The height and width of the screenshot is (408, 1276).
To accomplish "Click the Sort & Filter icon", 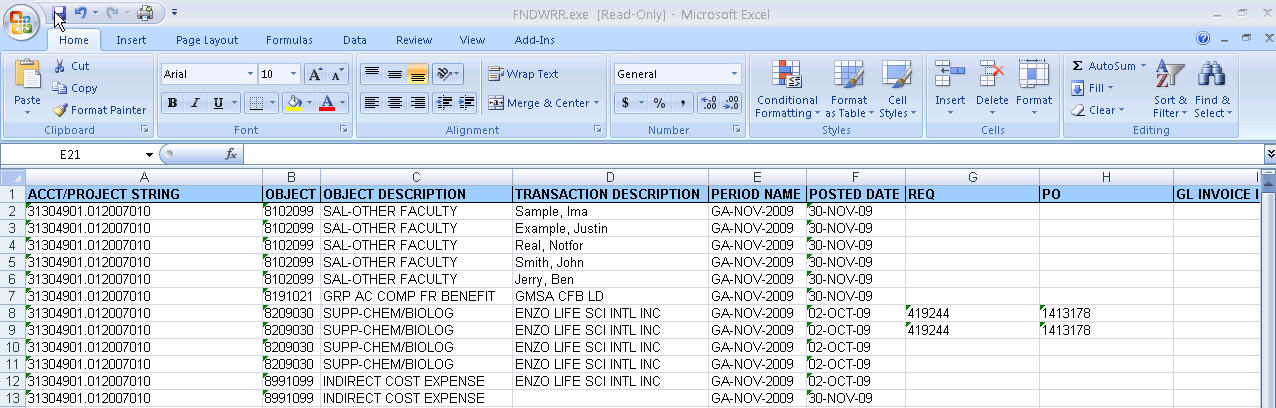I will (1169, 75).
